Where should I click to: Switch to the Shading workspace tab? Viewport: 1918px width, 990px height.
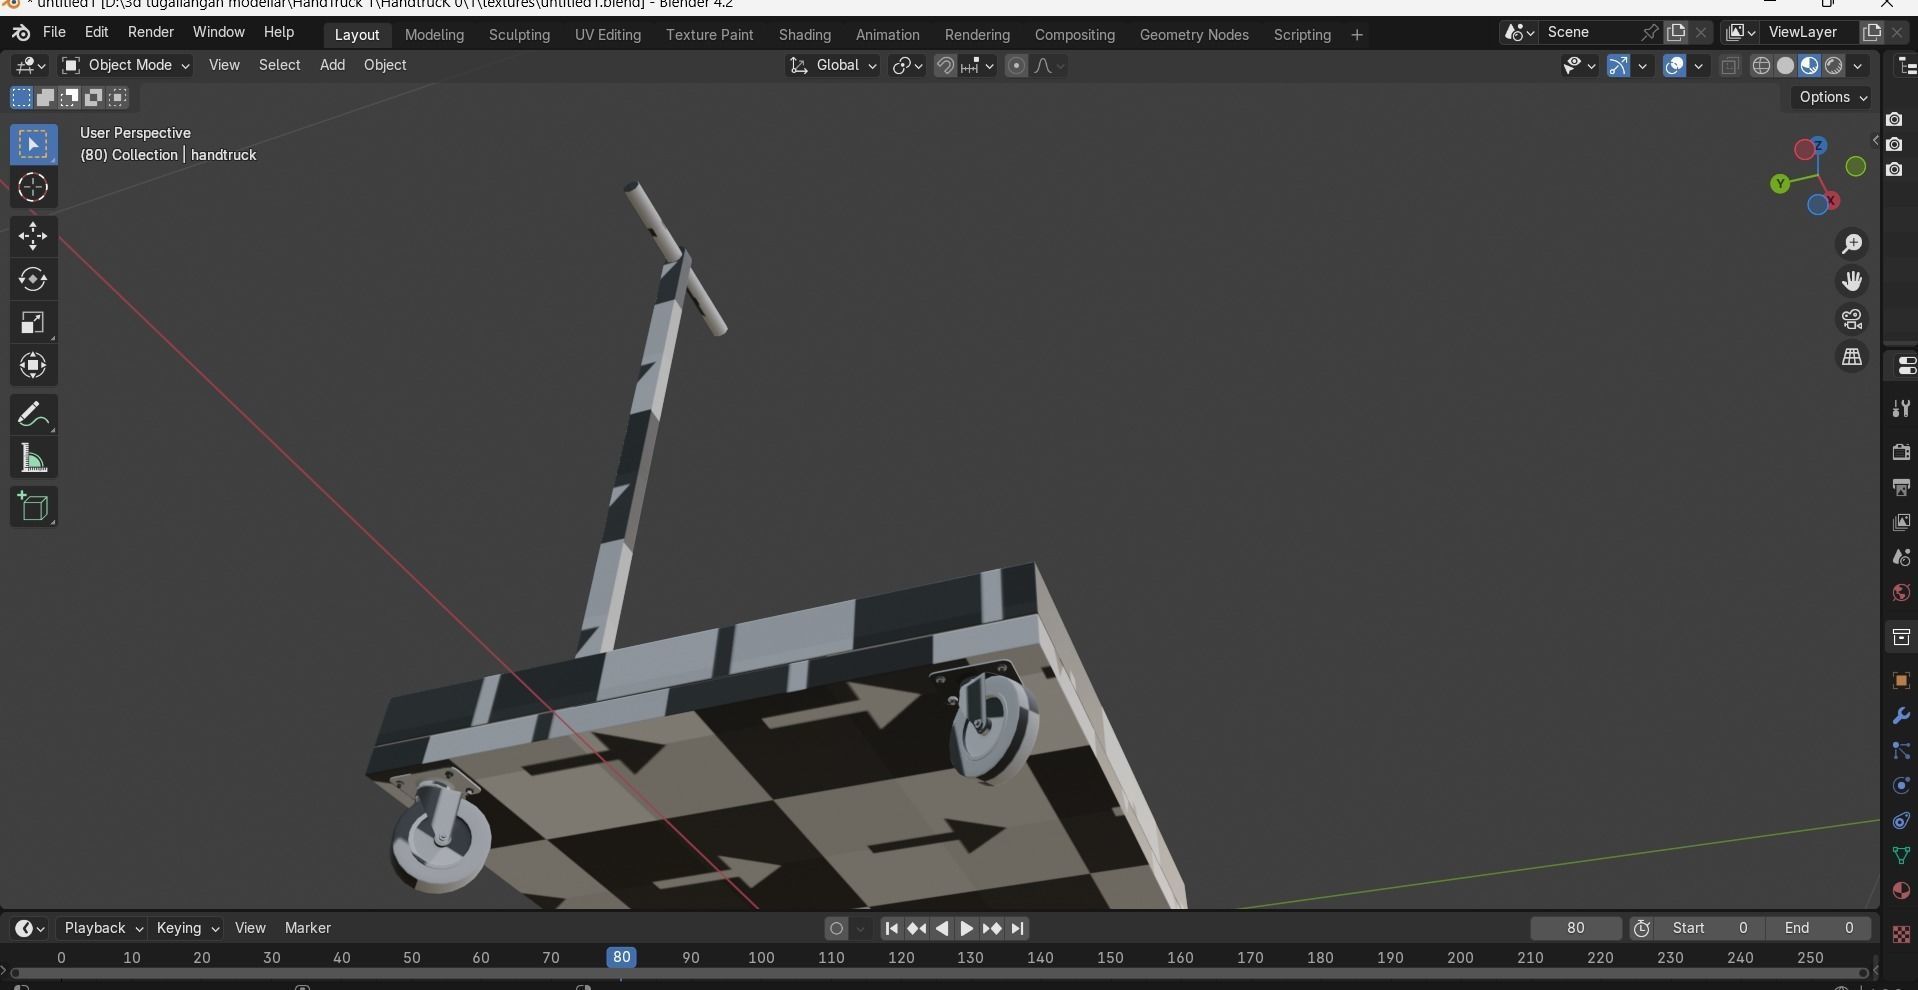[805, 35]
